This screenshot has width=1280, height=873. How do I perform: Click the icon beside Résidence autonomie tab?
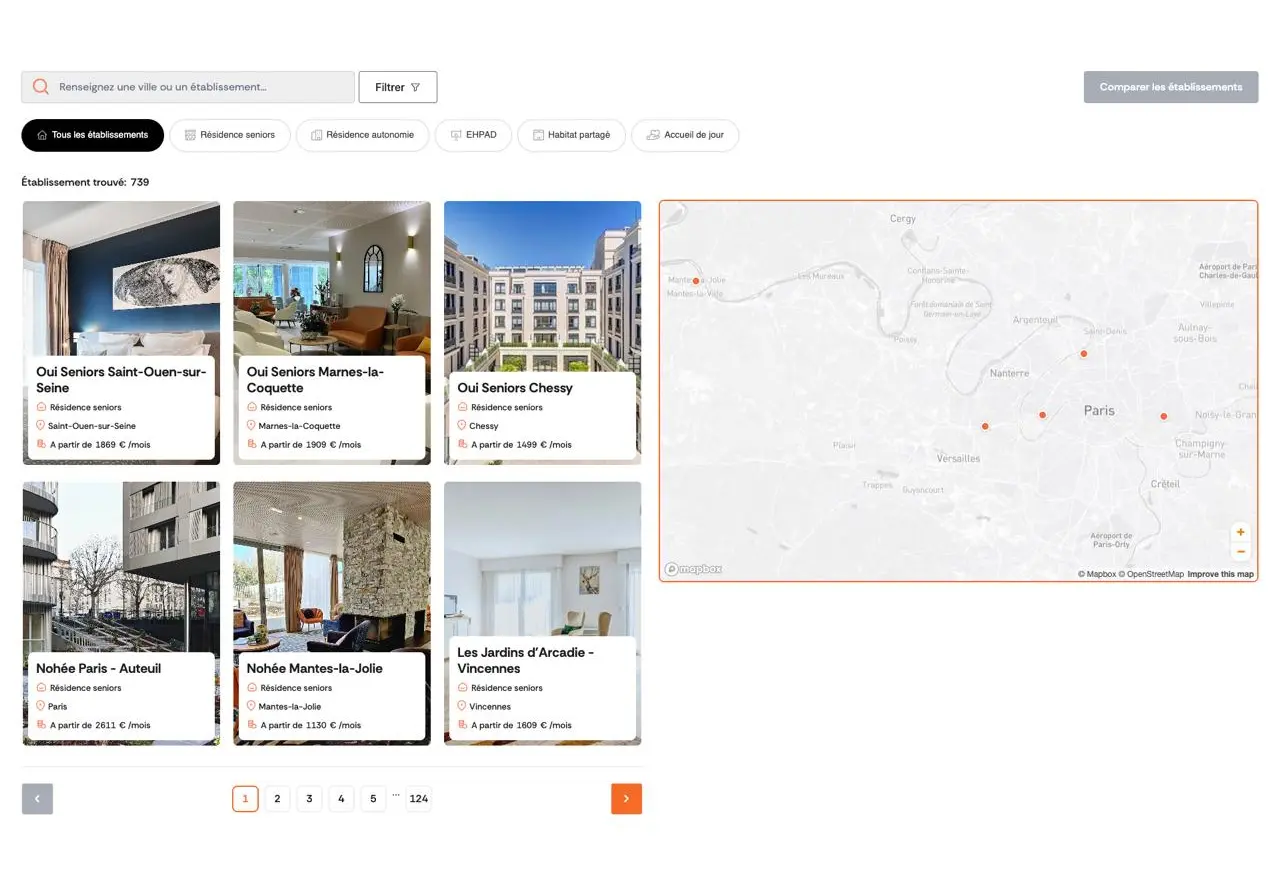316,135
